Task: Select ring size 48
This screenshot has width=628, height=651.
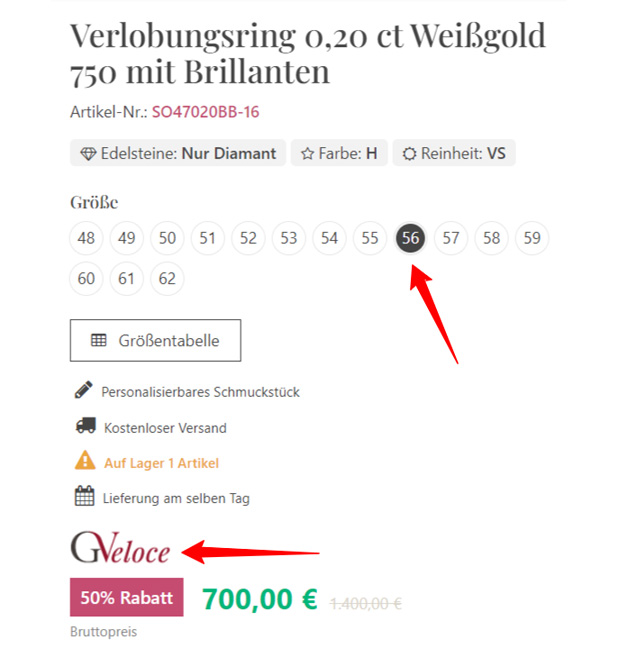Action: point(86,238)
